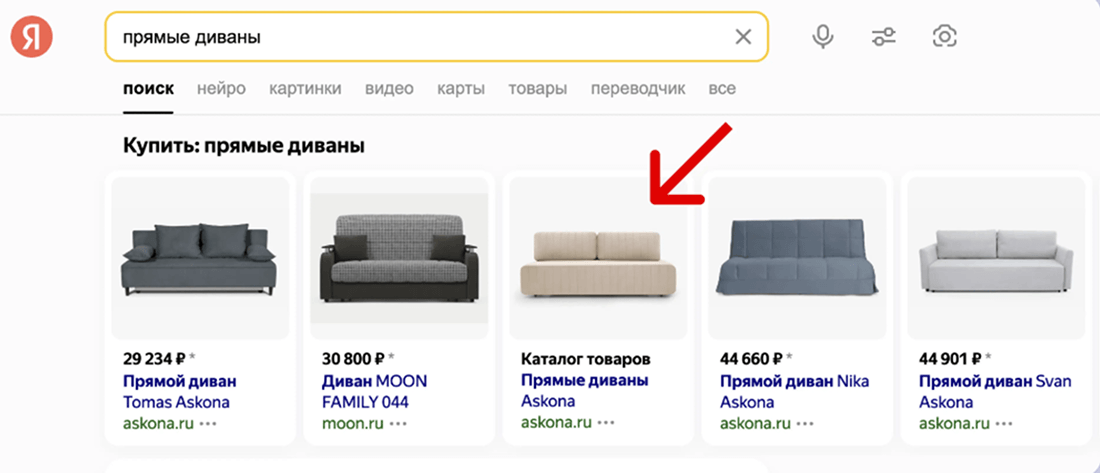View the beige catalog sofa thumbnail
The height and width of the screenshot is (473, 1100).
click(598, 260)
